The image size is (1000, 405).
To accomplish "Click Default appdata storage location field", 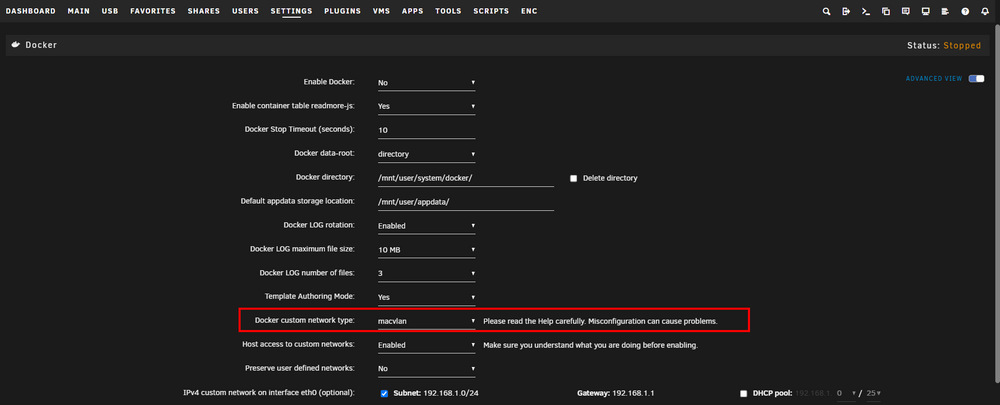I will tap(465, 202).
